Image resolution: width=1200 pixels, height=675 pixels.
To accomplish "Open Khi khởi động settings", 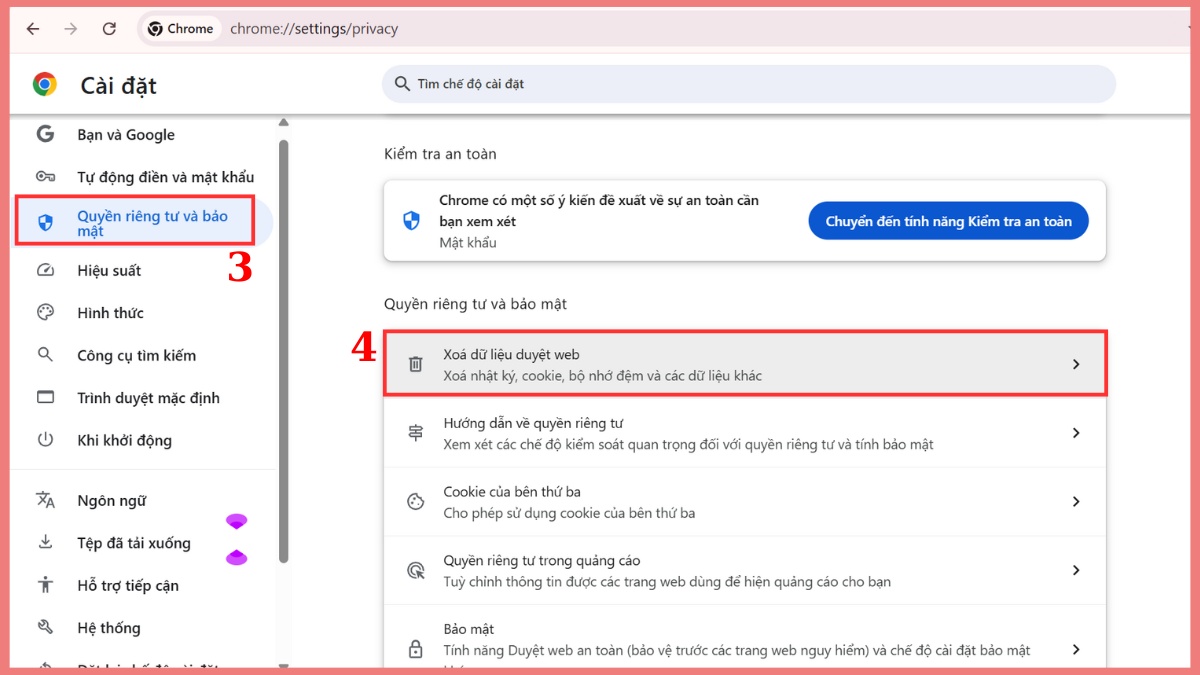I will 124,440.
